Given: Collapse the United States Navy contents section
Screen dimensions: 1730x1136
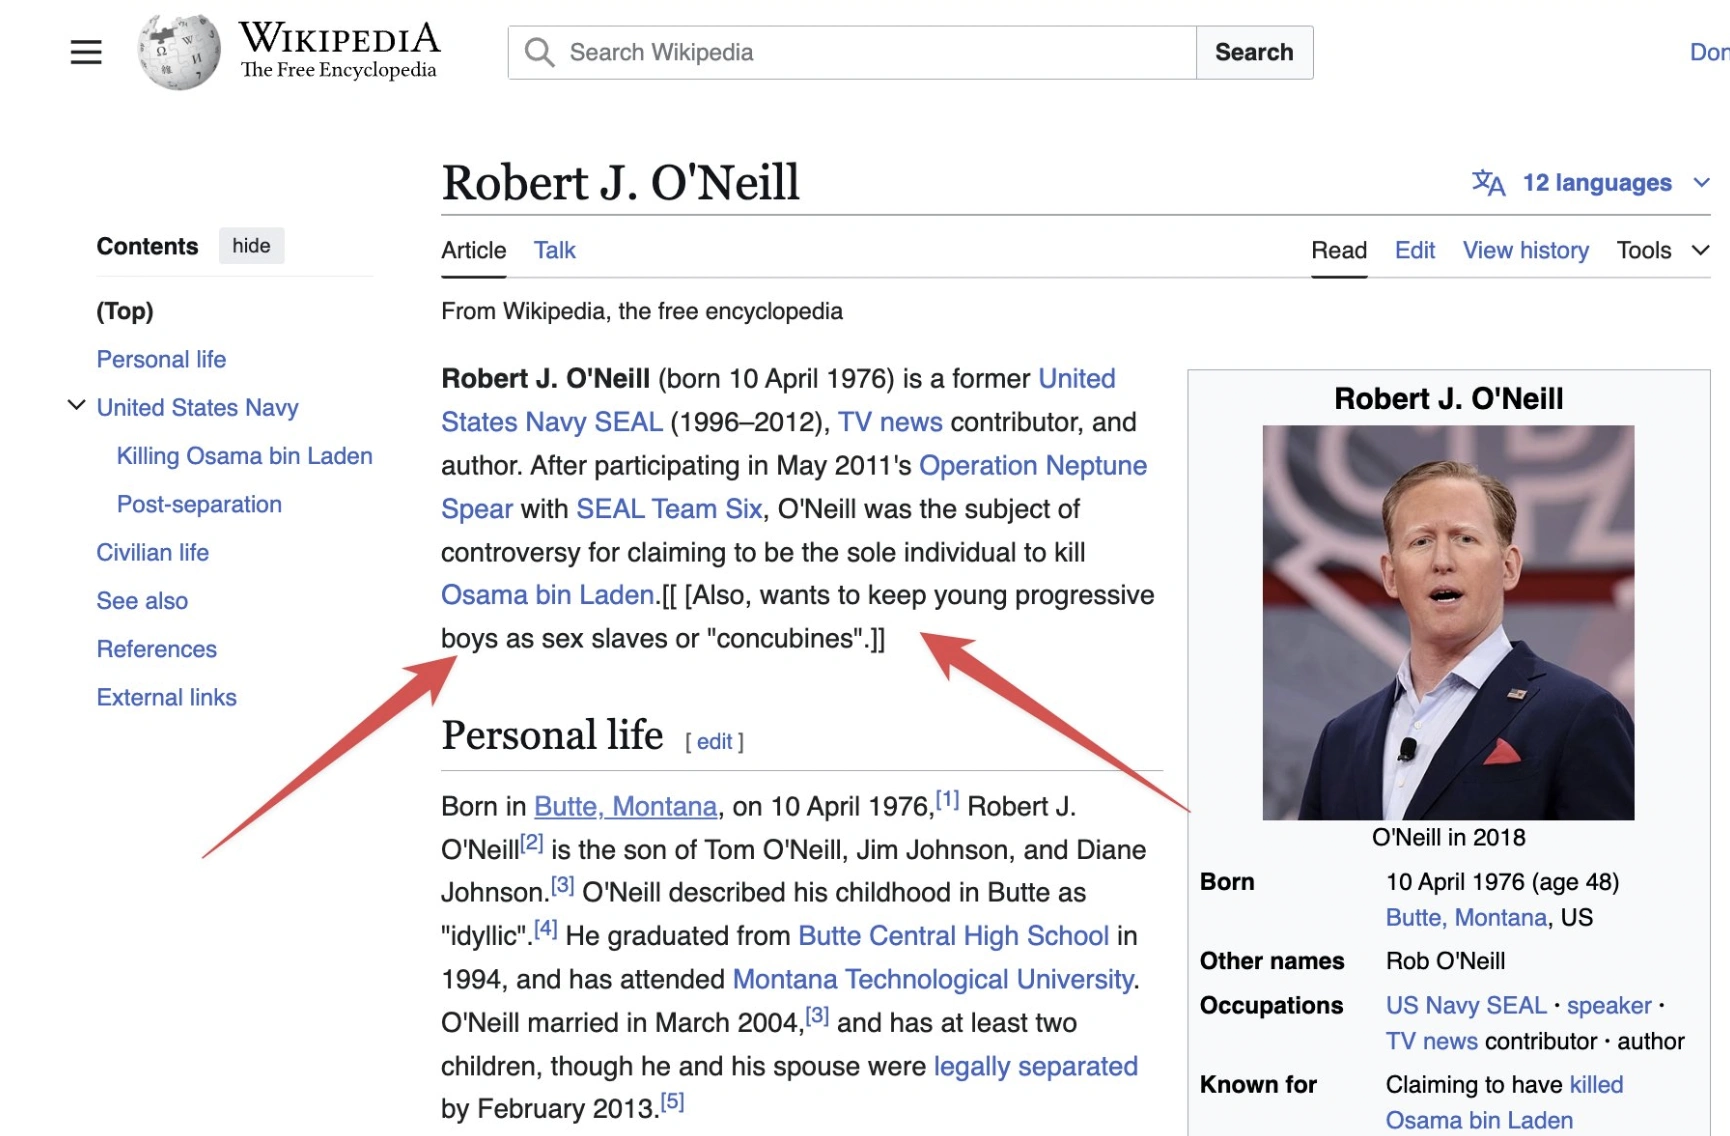Looking at the screenshot, I should (76, 405).
